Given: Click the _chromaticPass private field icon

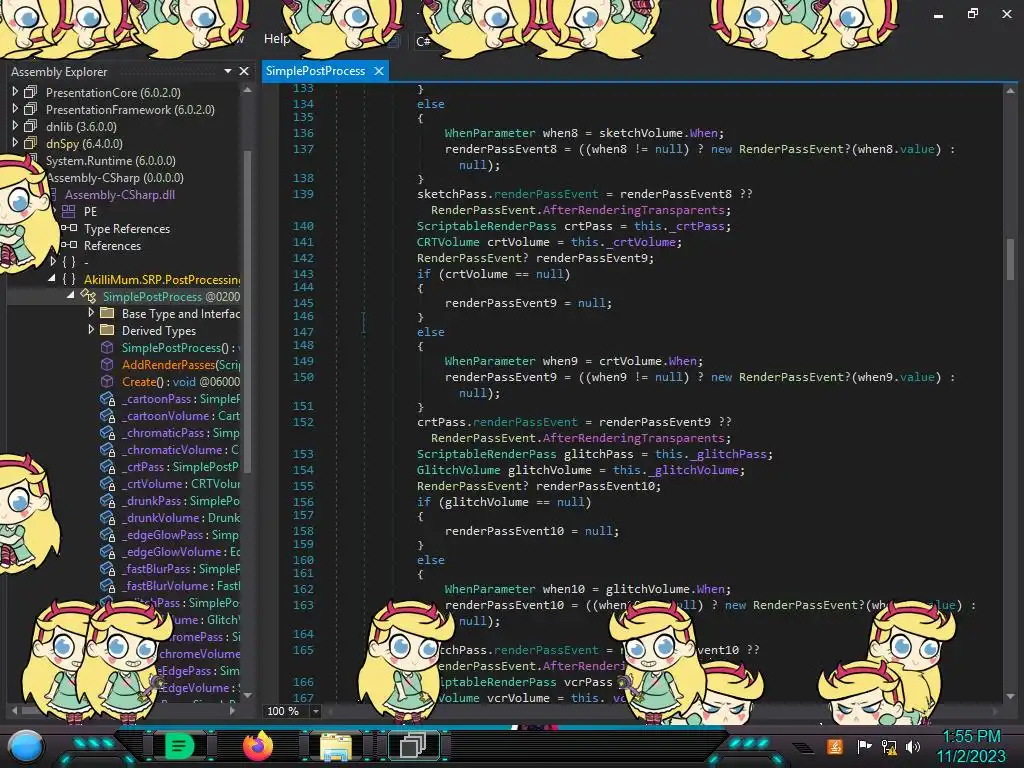Looking at the screenshot, I should point(107,432).
